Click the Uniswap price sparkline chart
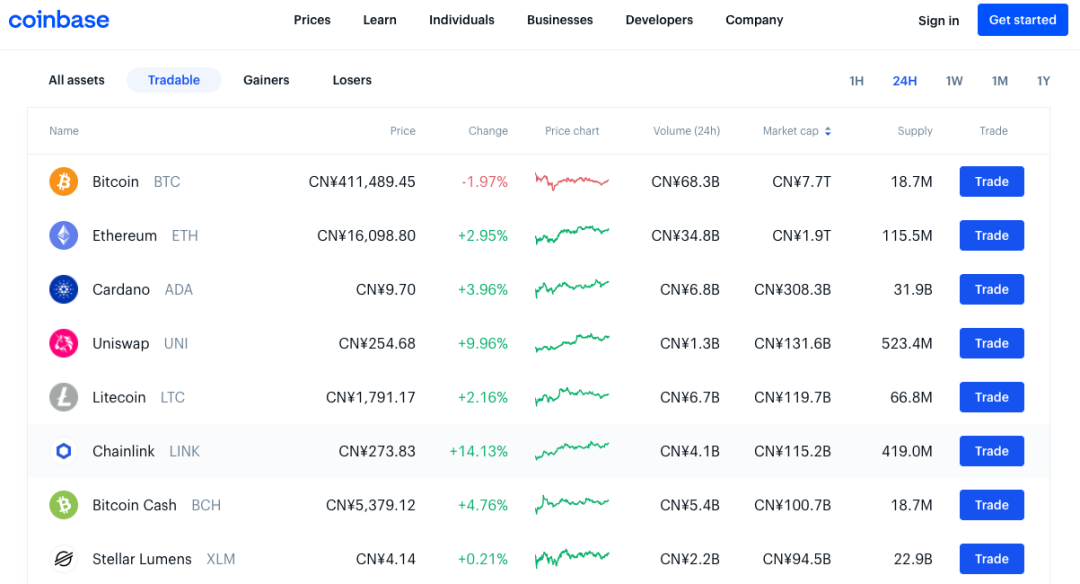 click(572, 342)
